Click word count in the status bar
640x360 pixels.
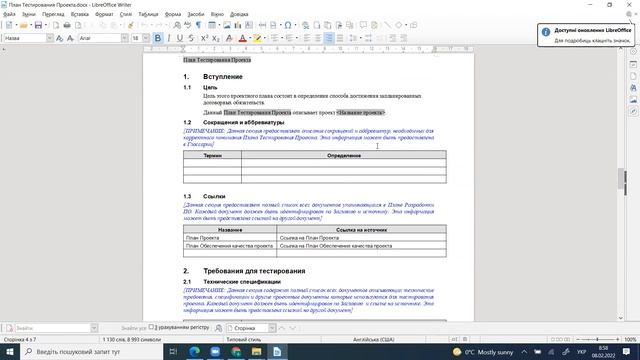point(131,340)
